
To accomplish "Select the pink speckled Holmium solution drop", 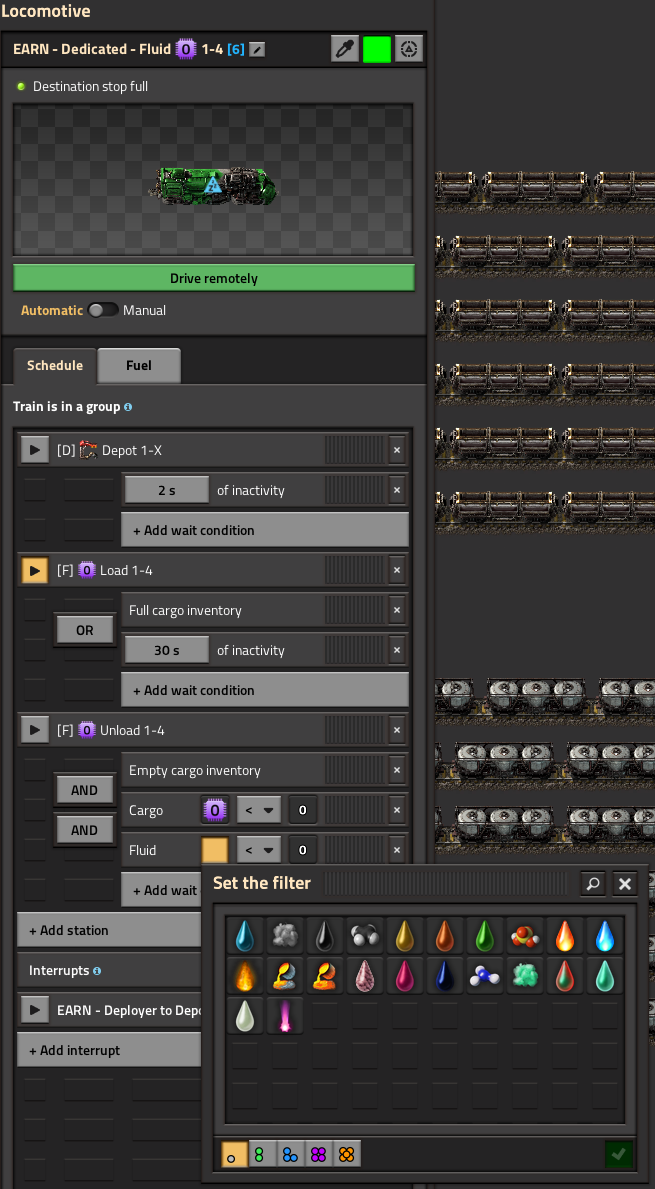I will pyautogui.click(x=364, y=975).
